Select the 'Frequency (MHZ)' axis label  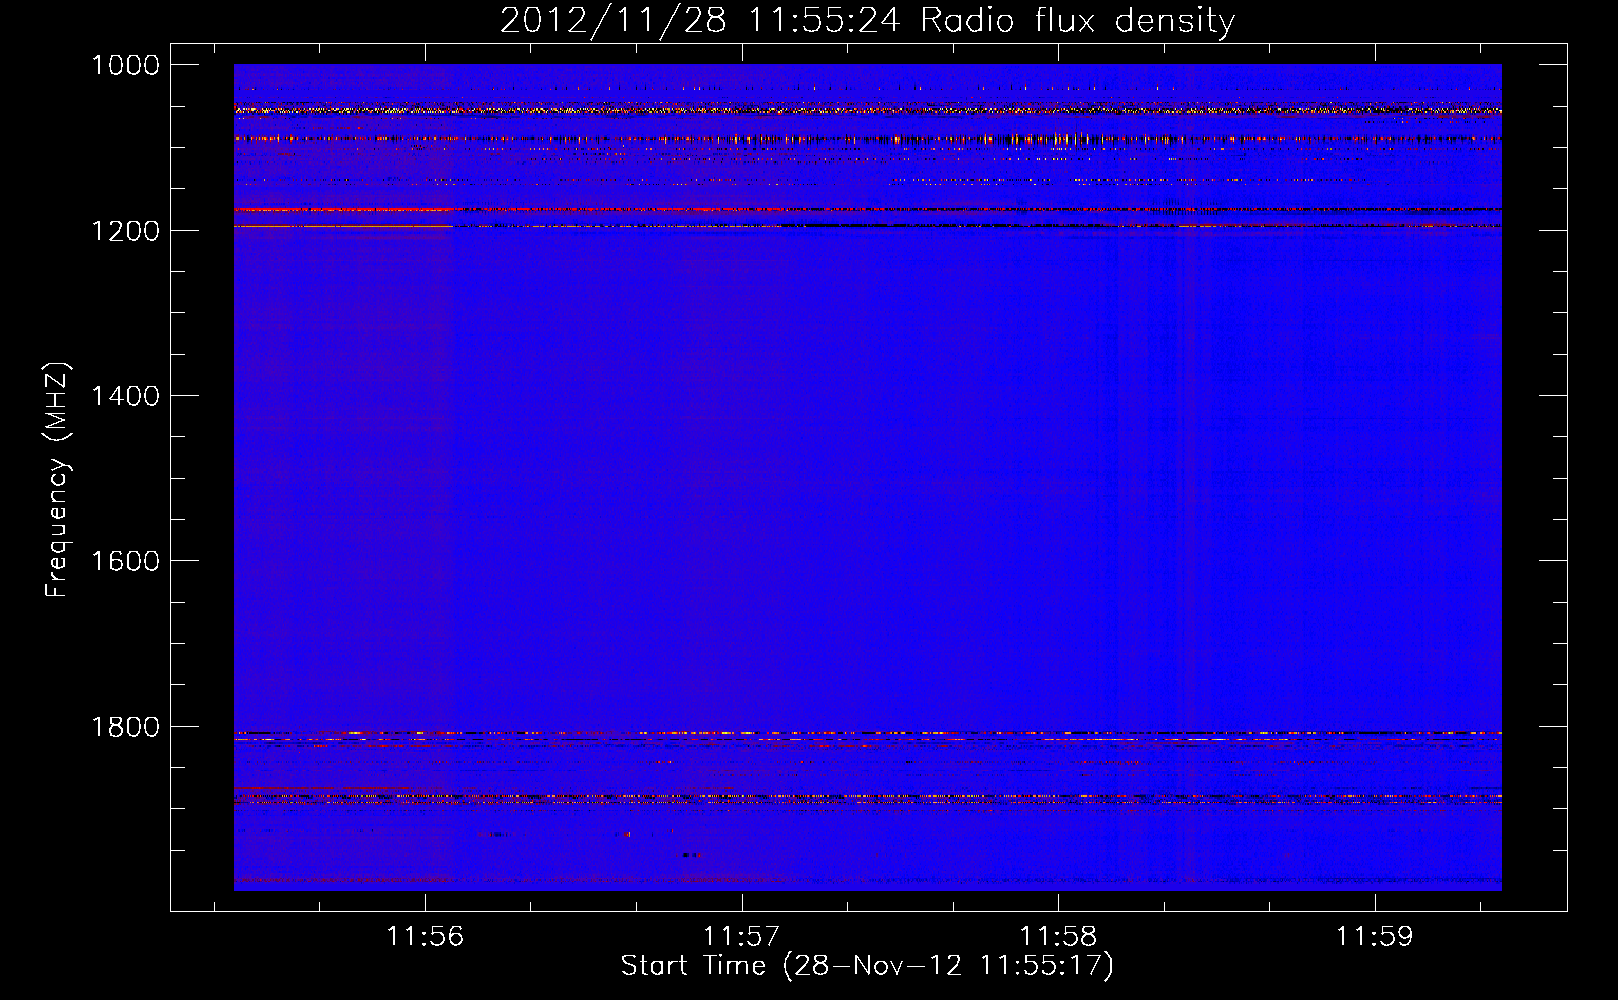coord(57,480)
